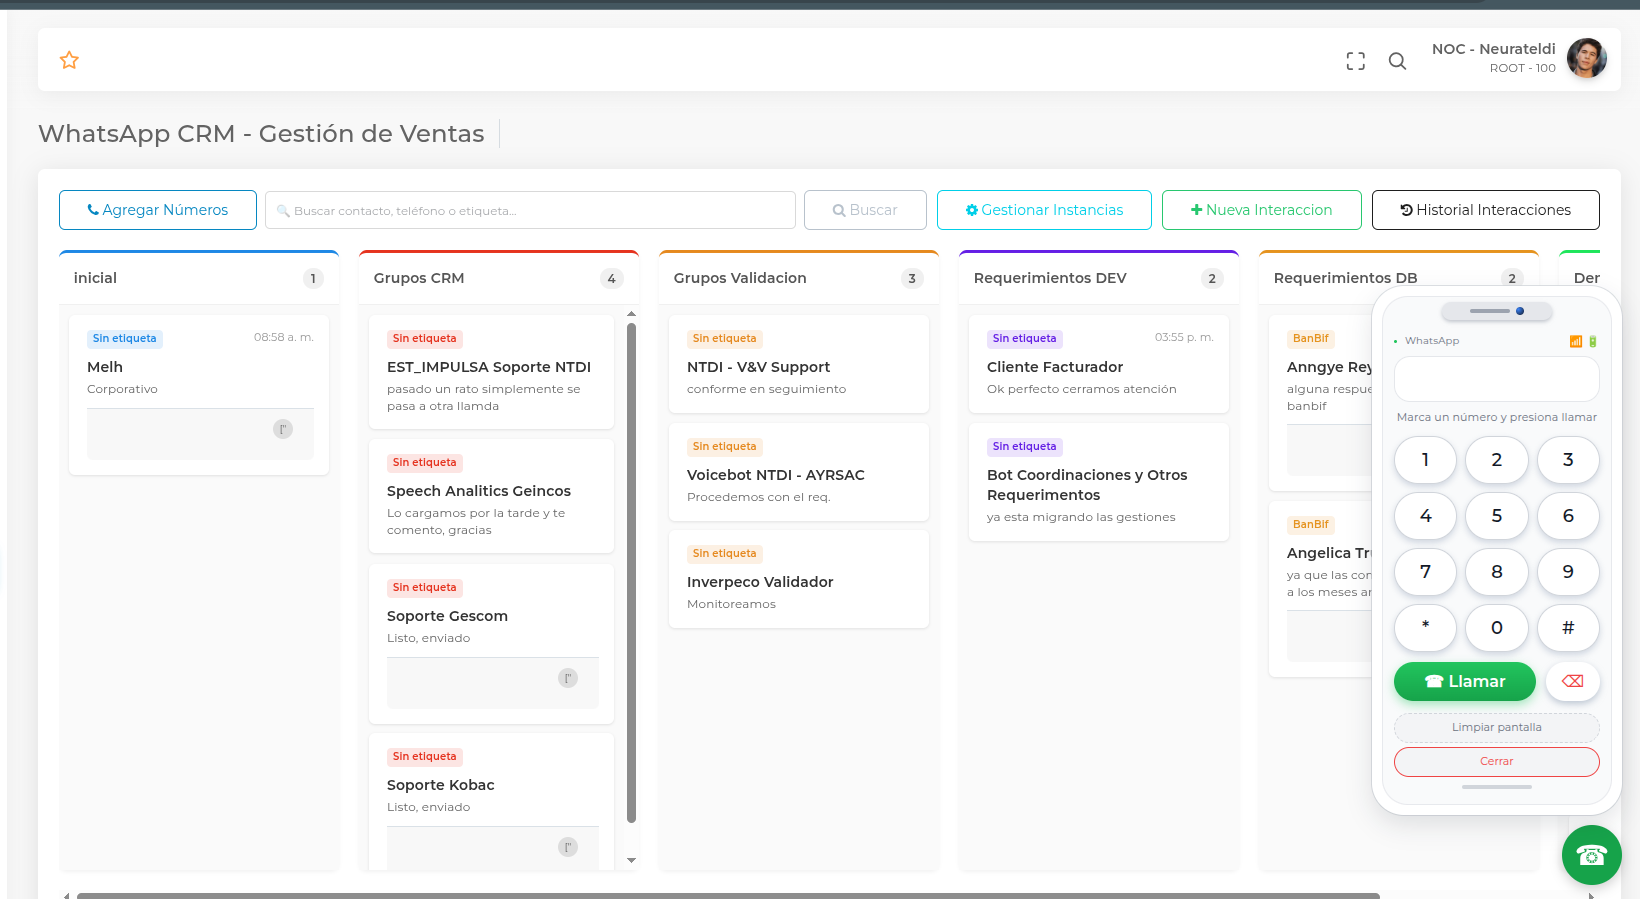The height and width of the screenshot is (899, 1640).
Task: Dial digit 3 on the keypad
Action: coord(1568,460)
